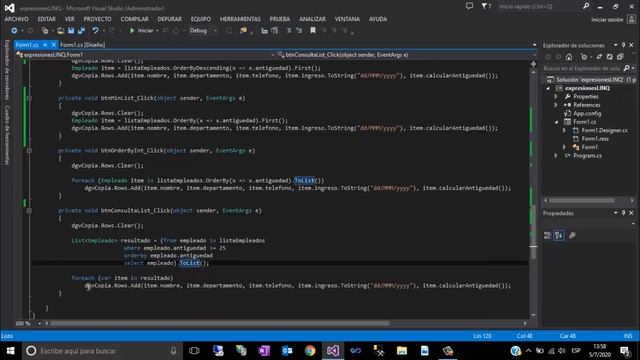Select Form1.resx in Solution Explorer
Viewport: 640px width, 360px height.
pyautogui.click(x=595, y=139)
